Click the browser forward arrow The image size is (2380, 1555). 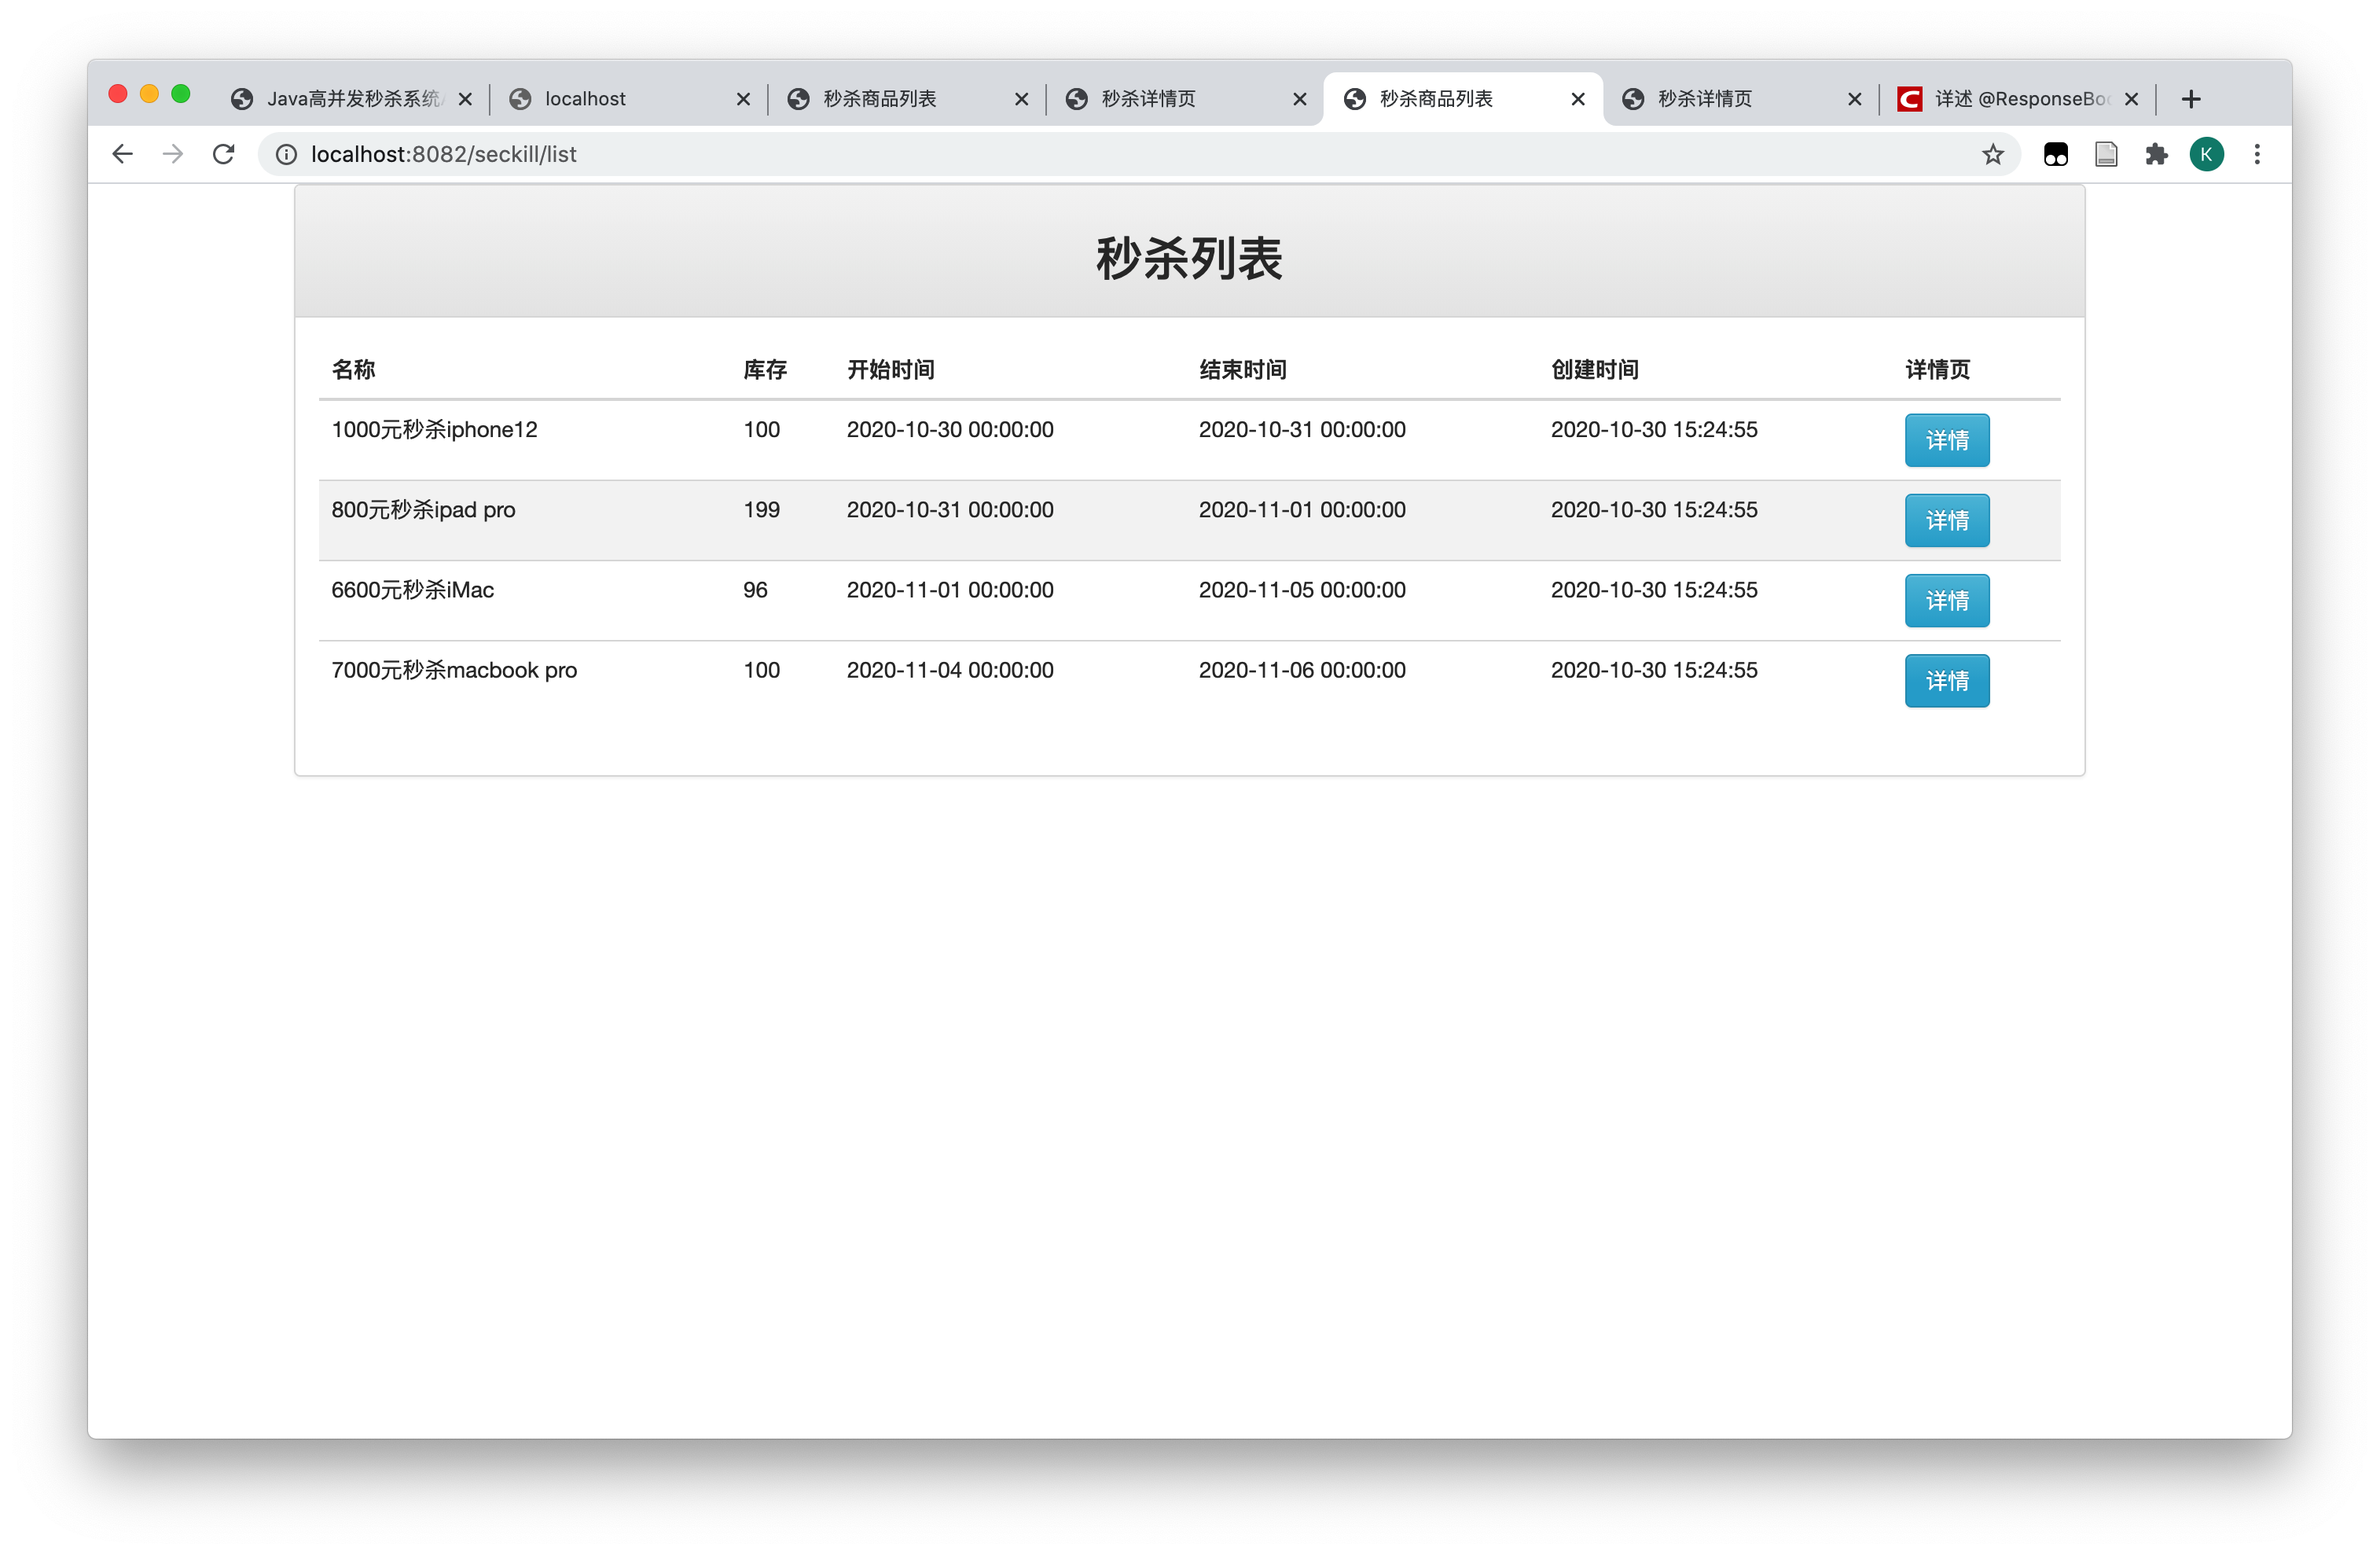pos(173,154)
